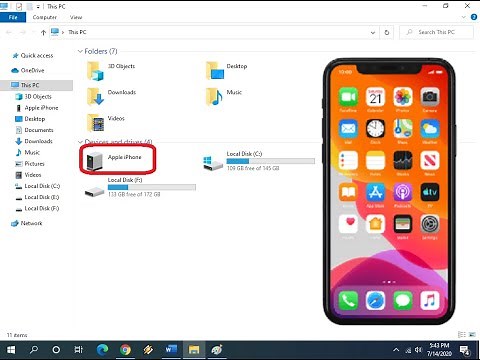Open the Desktop folder in the Folders section
This screenshot has height=360, width=480.
(227, 70)
